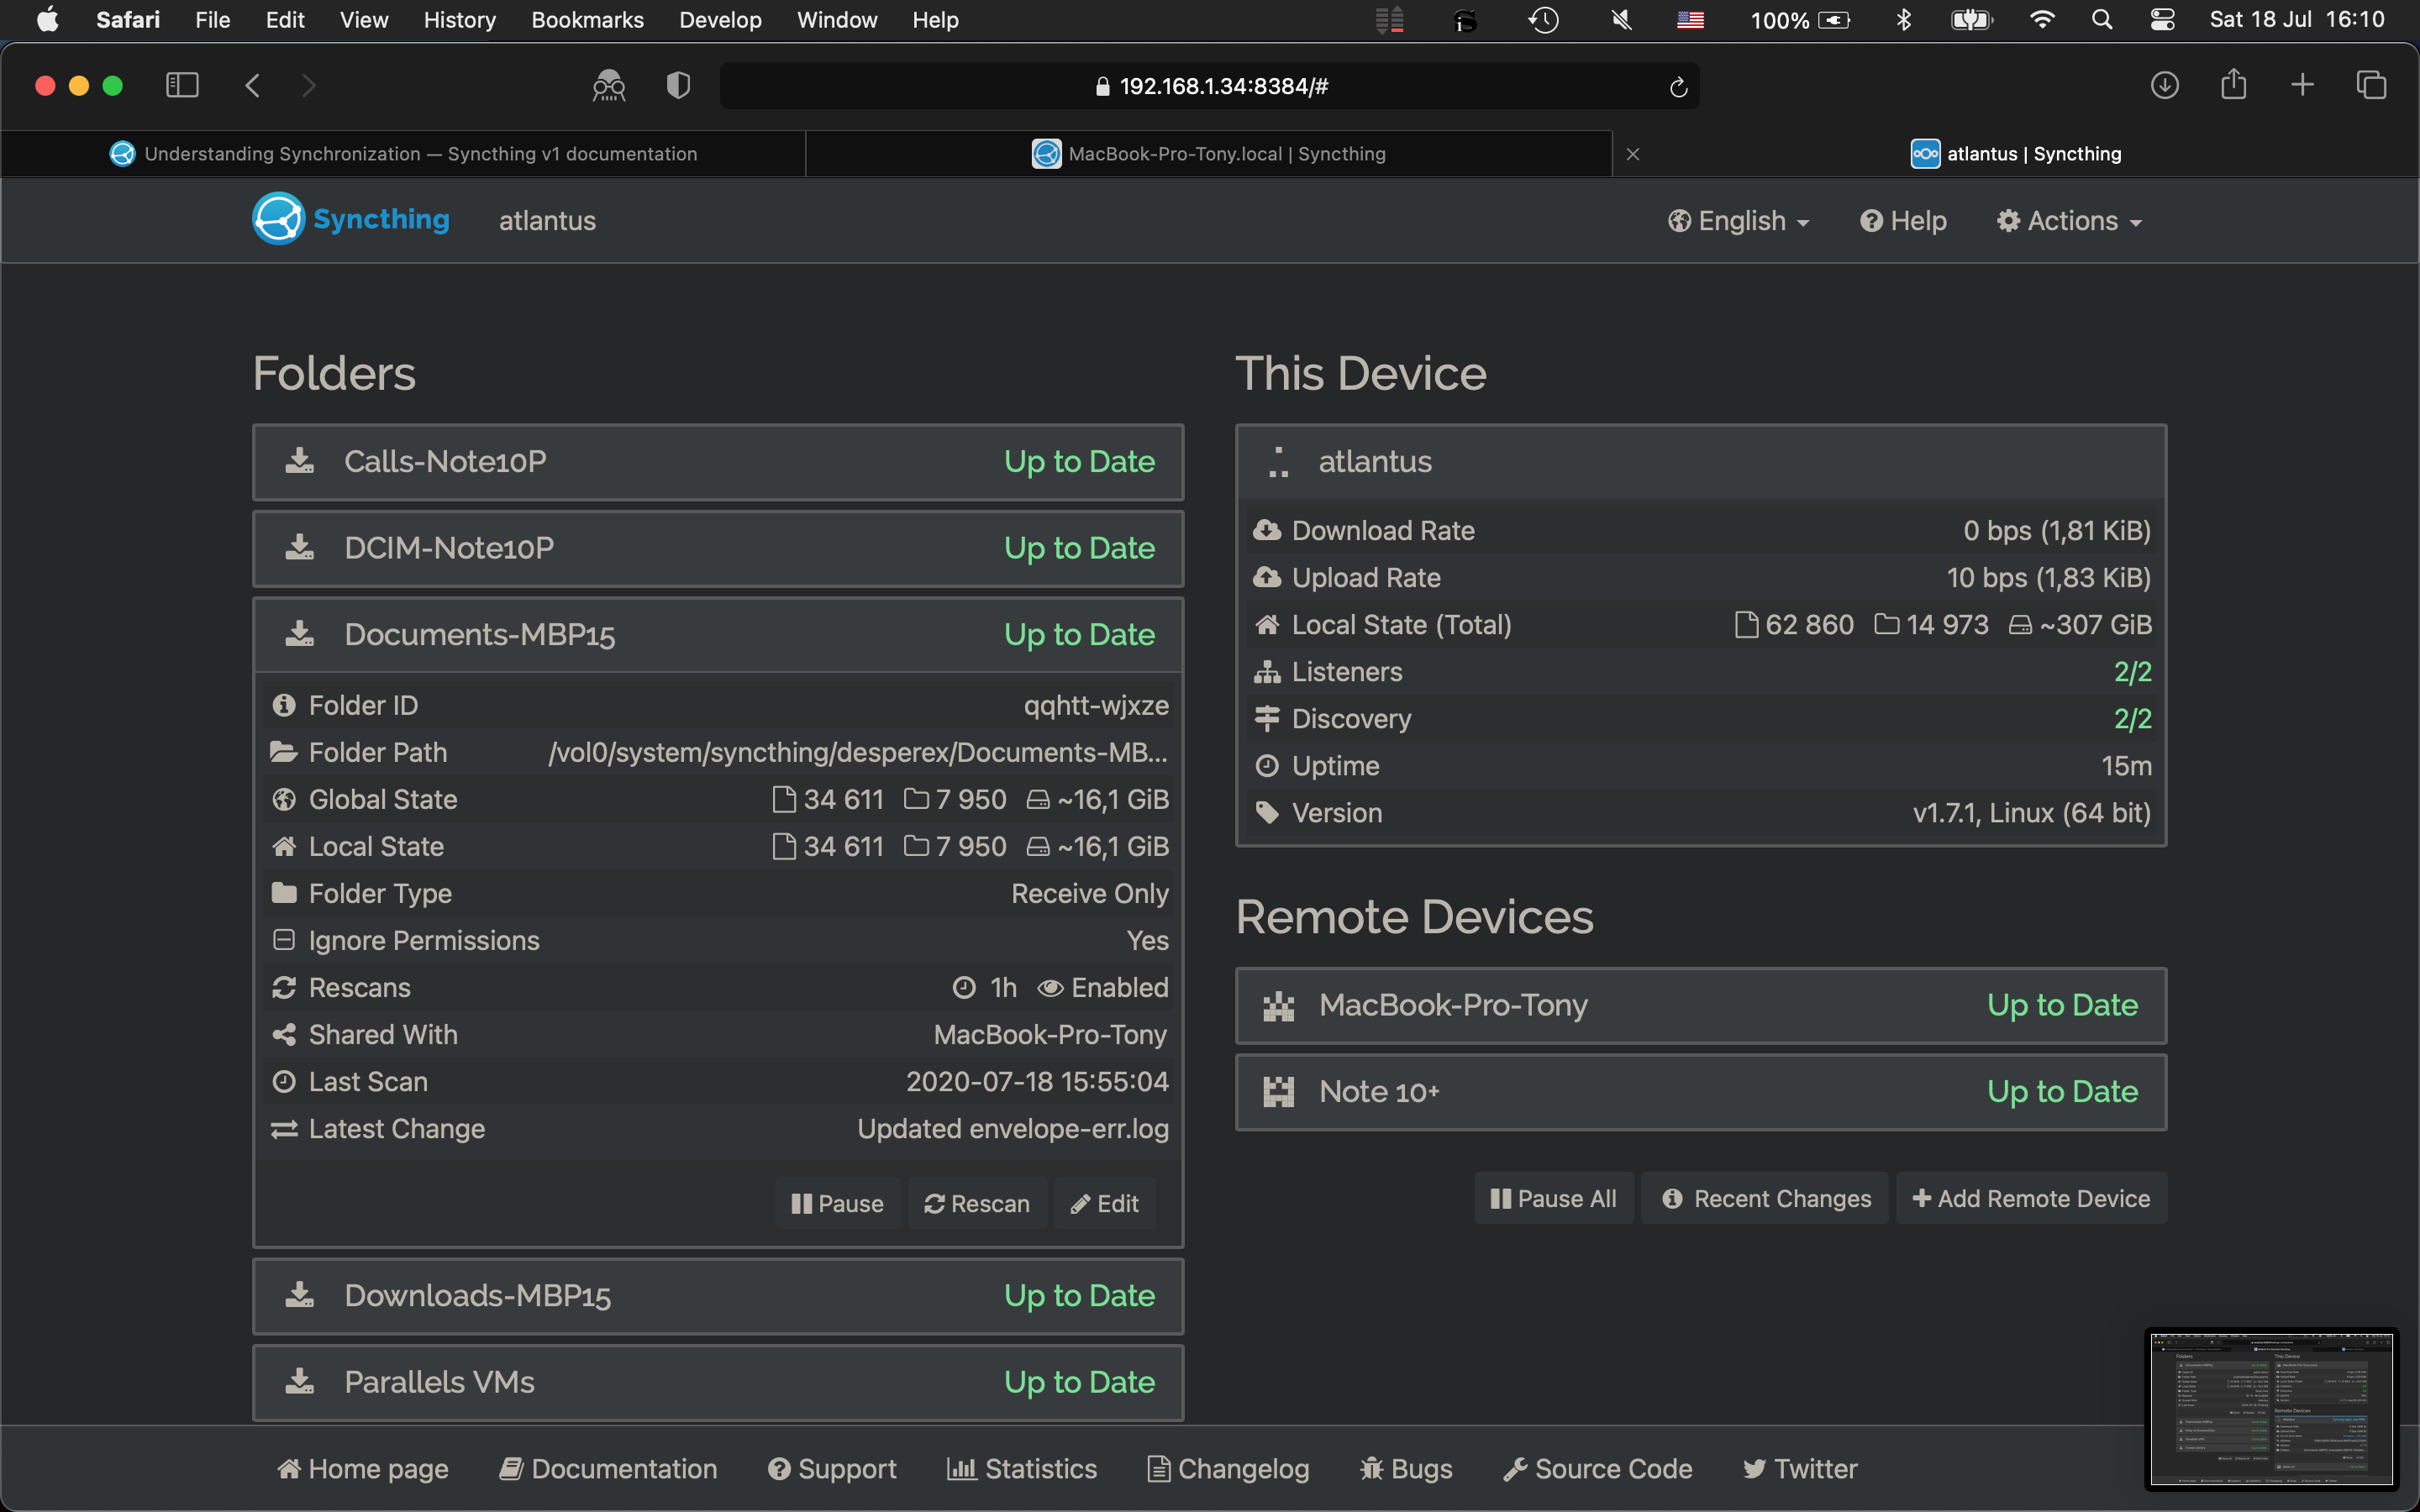The width and height of the screenshot is (2420, 1512).
Task: Click Add Remote Device
Action: click(x=2032, y=1199)
